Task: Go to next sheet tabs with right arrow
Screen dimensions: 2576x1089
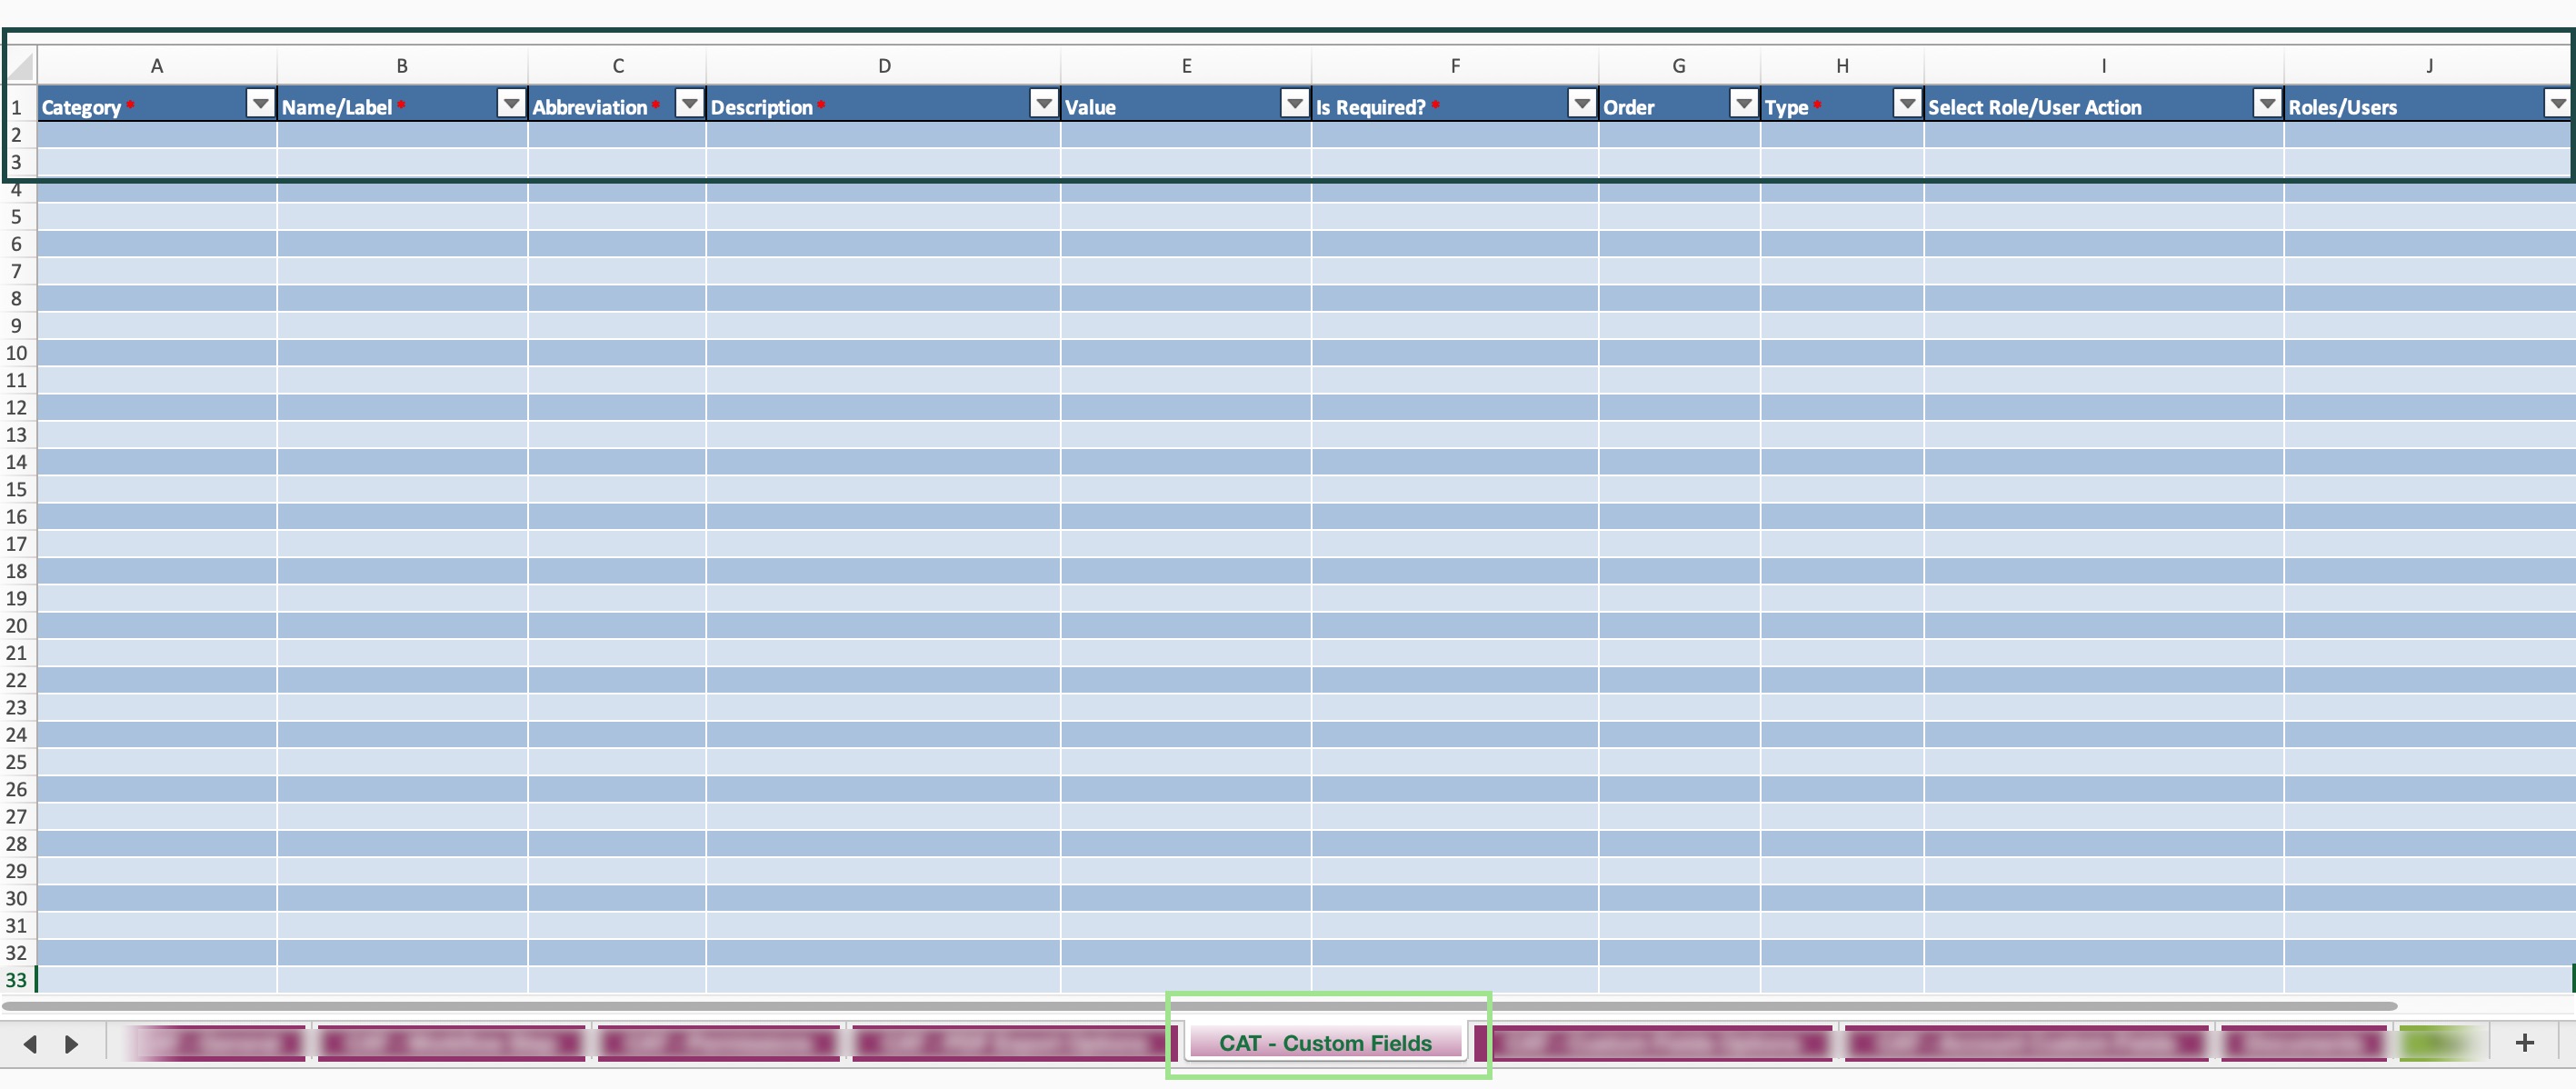Action: pyautogui.click(x=71, y=1044)
